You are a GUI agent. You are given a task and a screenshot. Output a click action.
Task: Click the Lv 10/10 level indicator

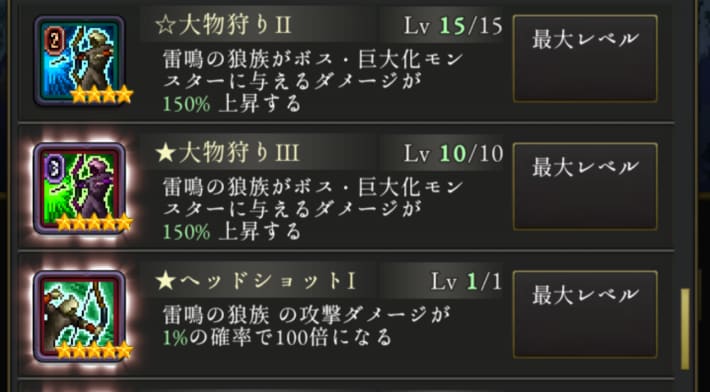(x=453, y=155)
